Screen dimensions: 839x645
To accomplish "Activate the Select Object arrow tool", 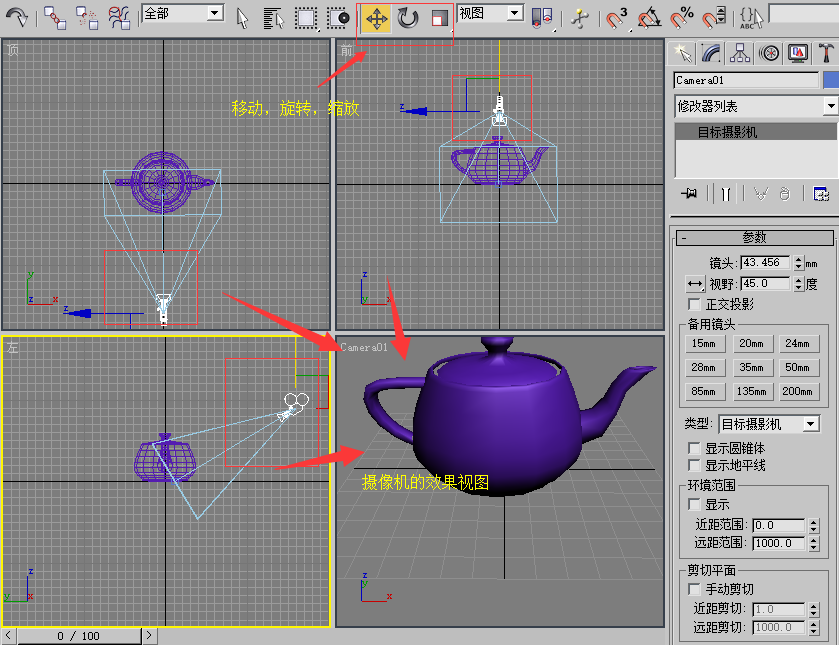I will pyautogui.click(x=242, y=18).
